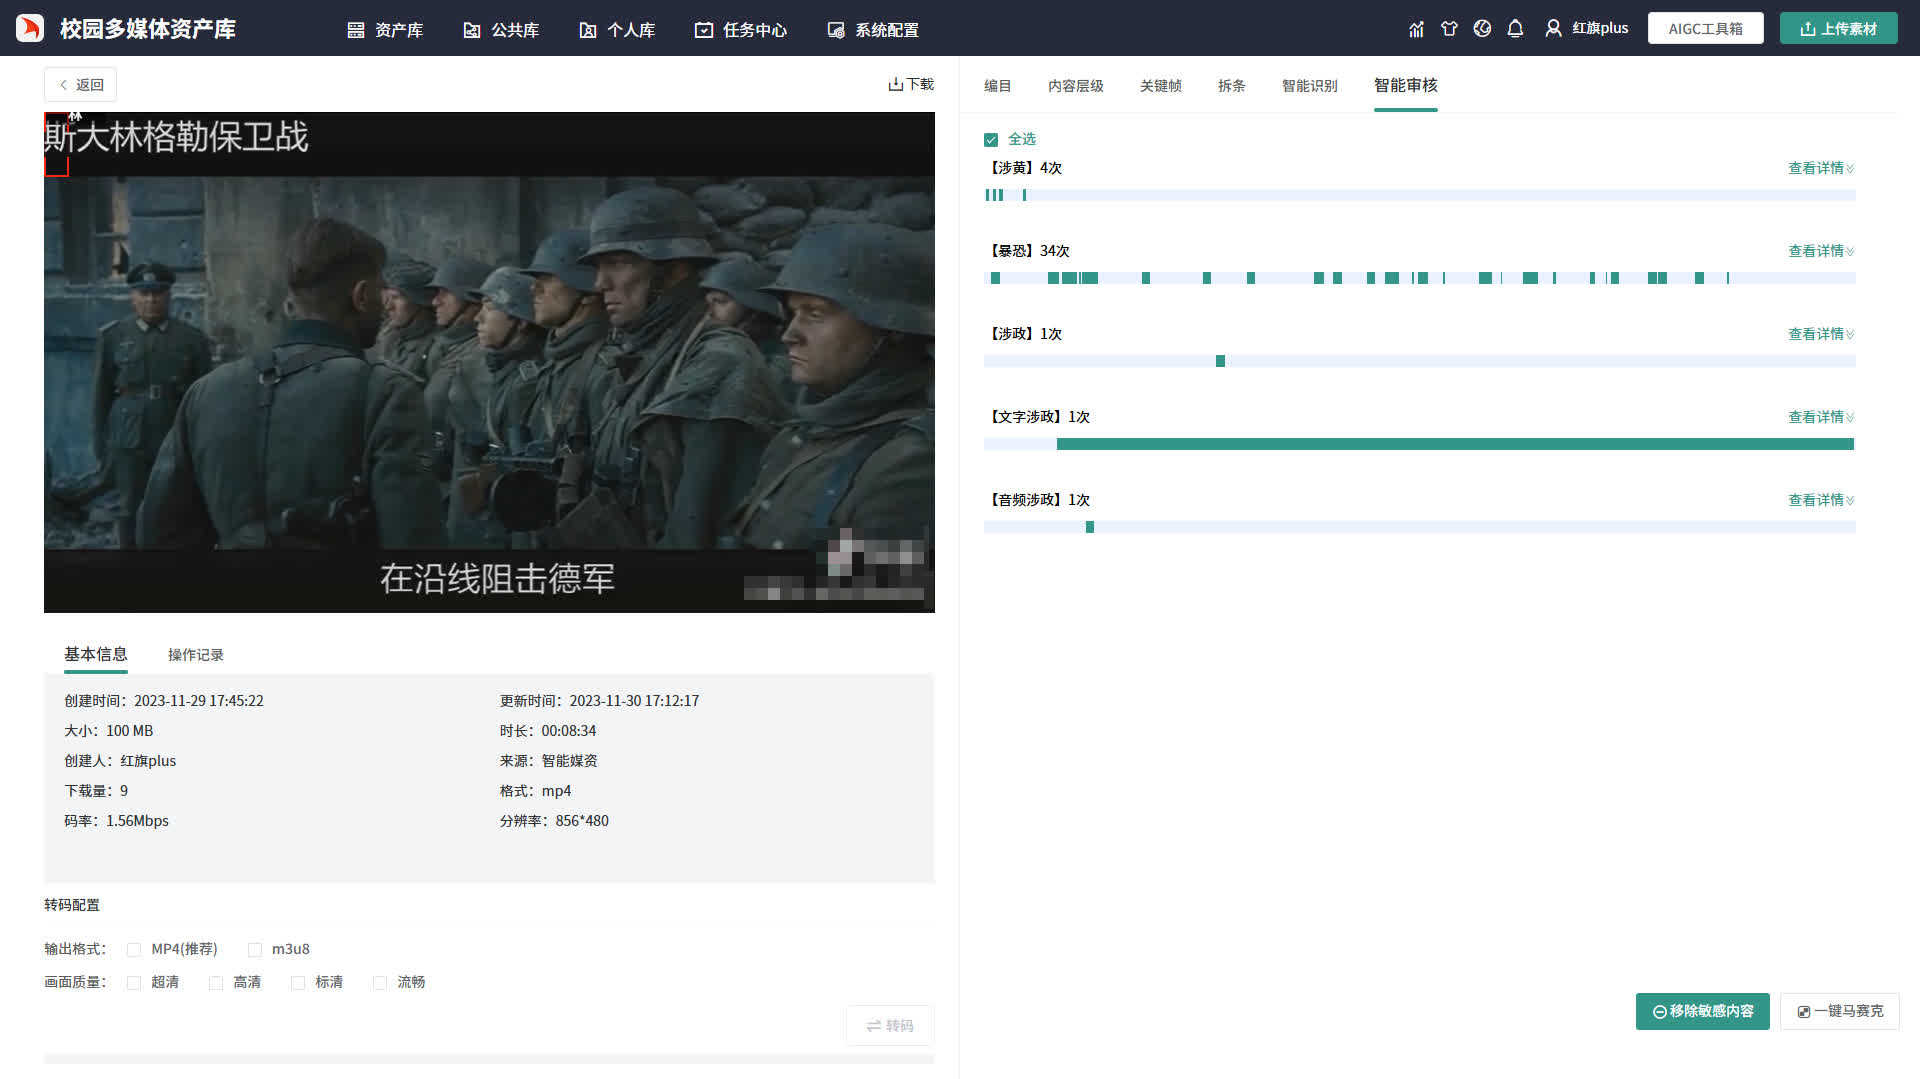Click the 转码 button
Viewport: 1920px width, 1079px height.
point(890,1026)
